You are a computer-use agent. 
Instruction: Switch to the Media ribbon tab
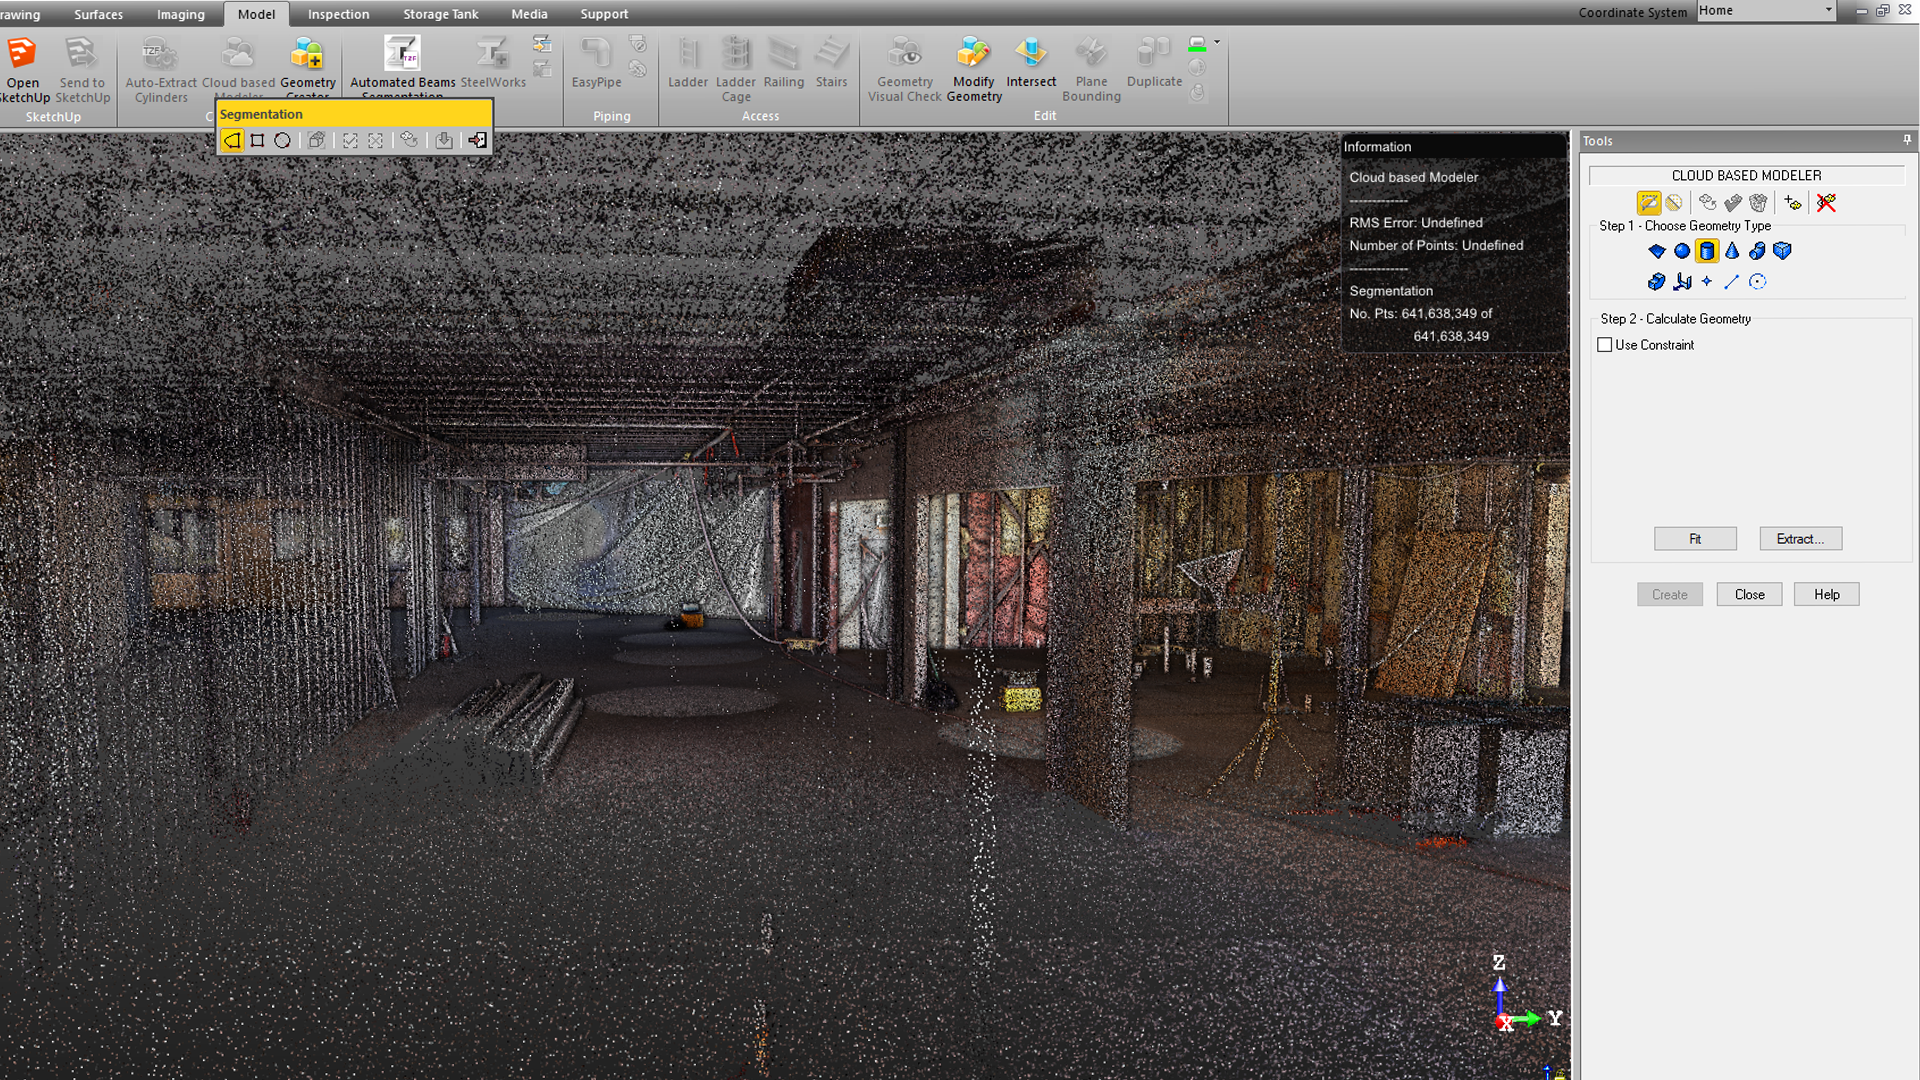click(x=529, y=14)
